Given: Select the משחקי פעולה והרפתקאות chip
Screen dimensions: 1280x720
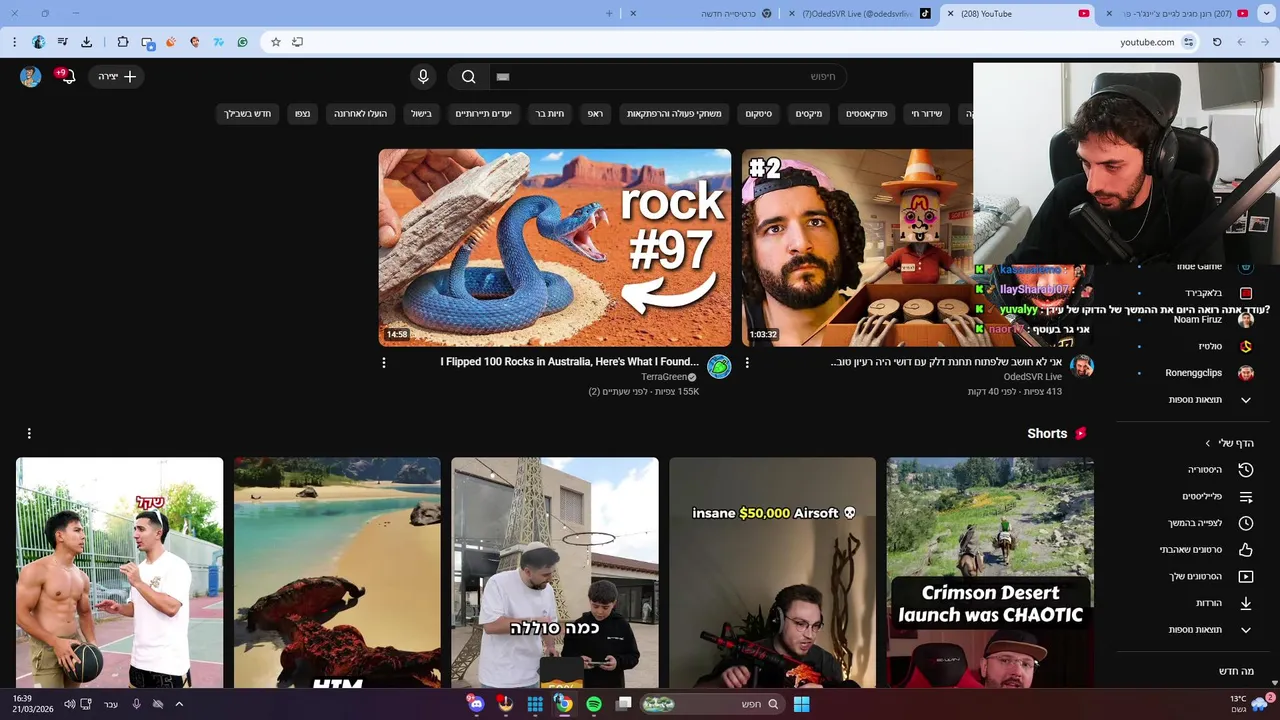Looking at the screenshot, I should click(x=674, y=114).
